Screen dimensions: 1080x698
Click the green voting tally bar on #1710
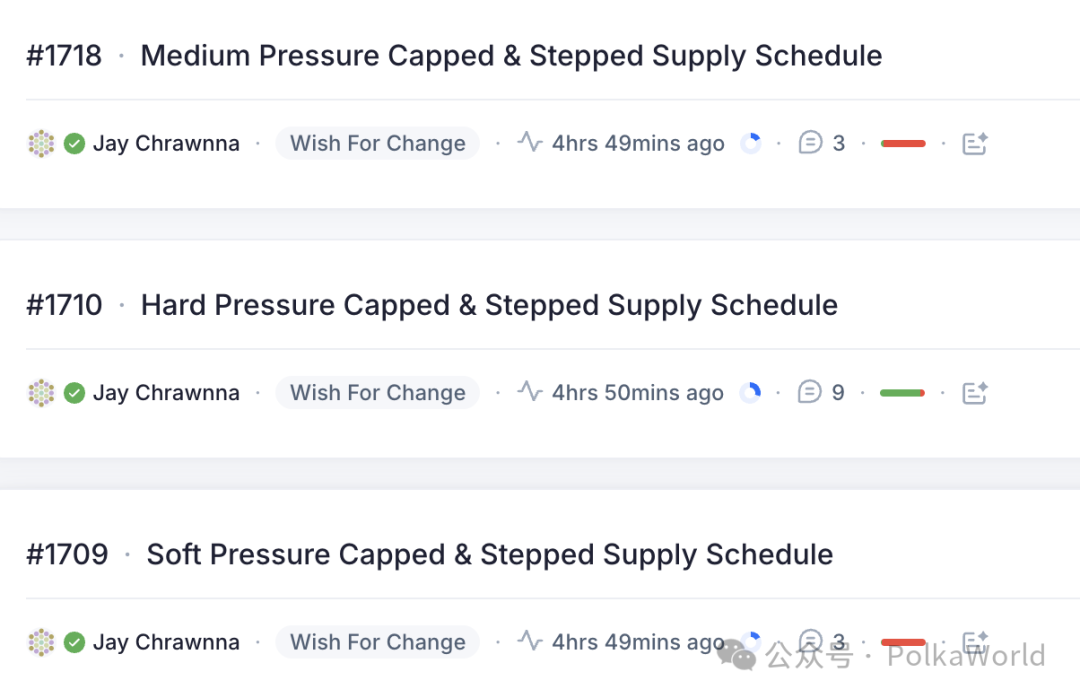pos(901,393)
